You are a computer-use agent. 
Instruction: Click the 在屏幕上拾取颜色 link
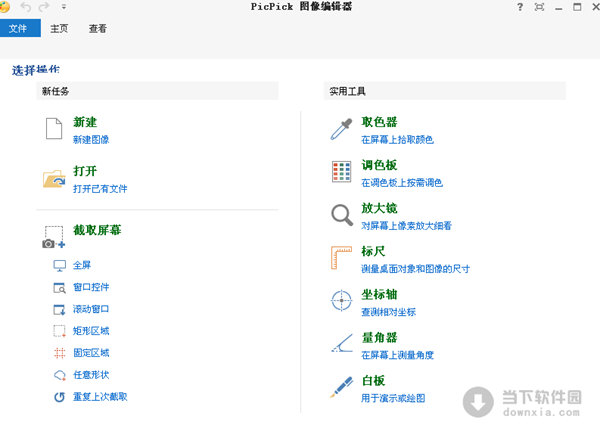tap(398, 140)
